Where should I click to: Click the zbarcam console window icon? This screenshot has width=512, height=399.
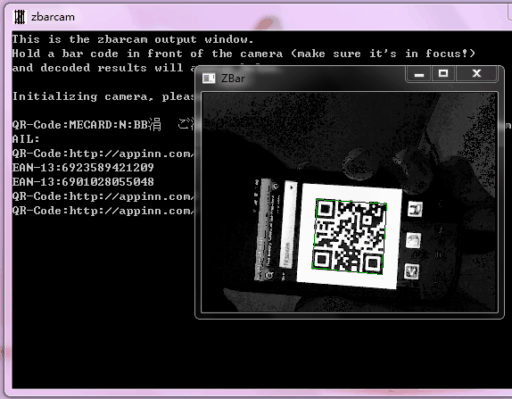[19, 17]
